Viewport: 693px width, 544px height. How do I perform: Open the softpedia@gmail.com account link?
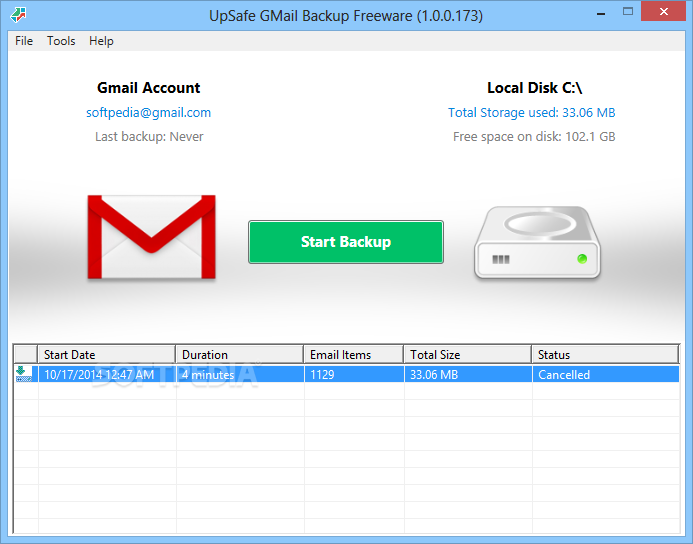(148, 113)
